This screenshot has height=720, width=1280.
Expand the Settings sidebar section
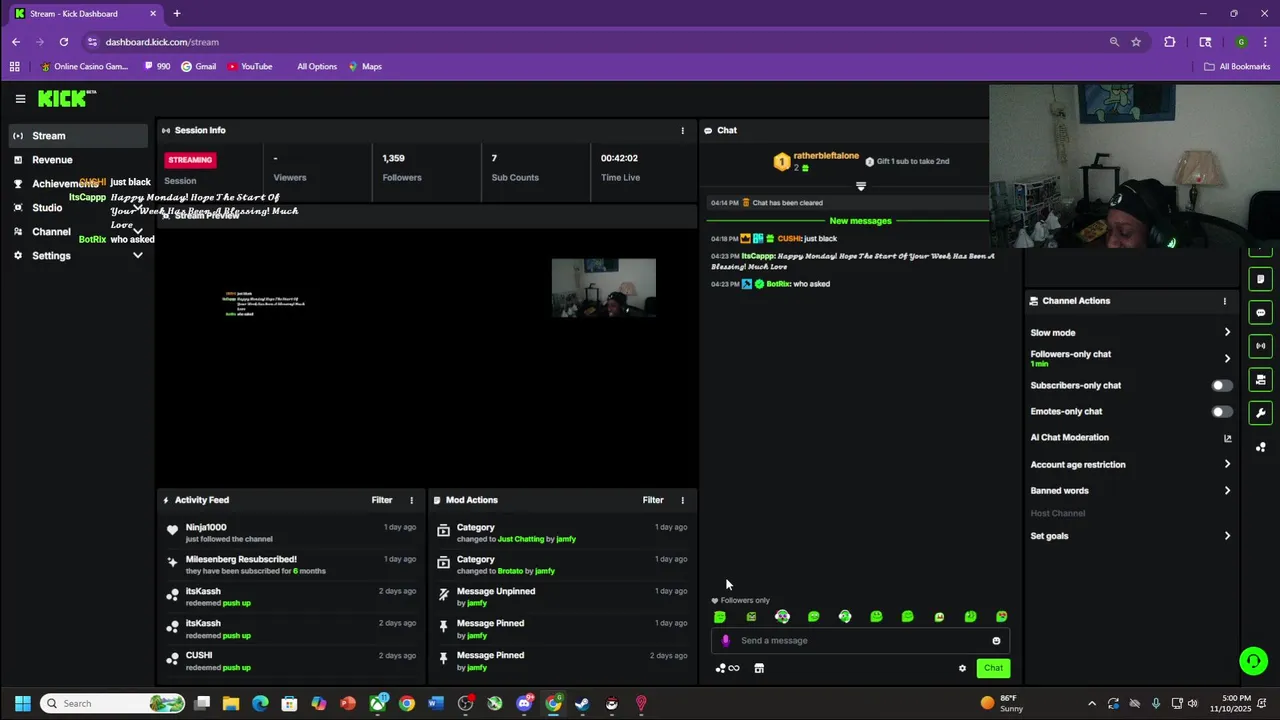137,256
